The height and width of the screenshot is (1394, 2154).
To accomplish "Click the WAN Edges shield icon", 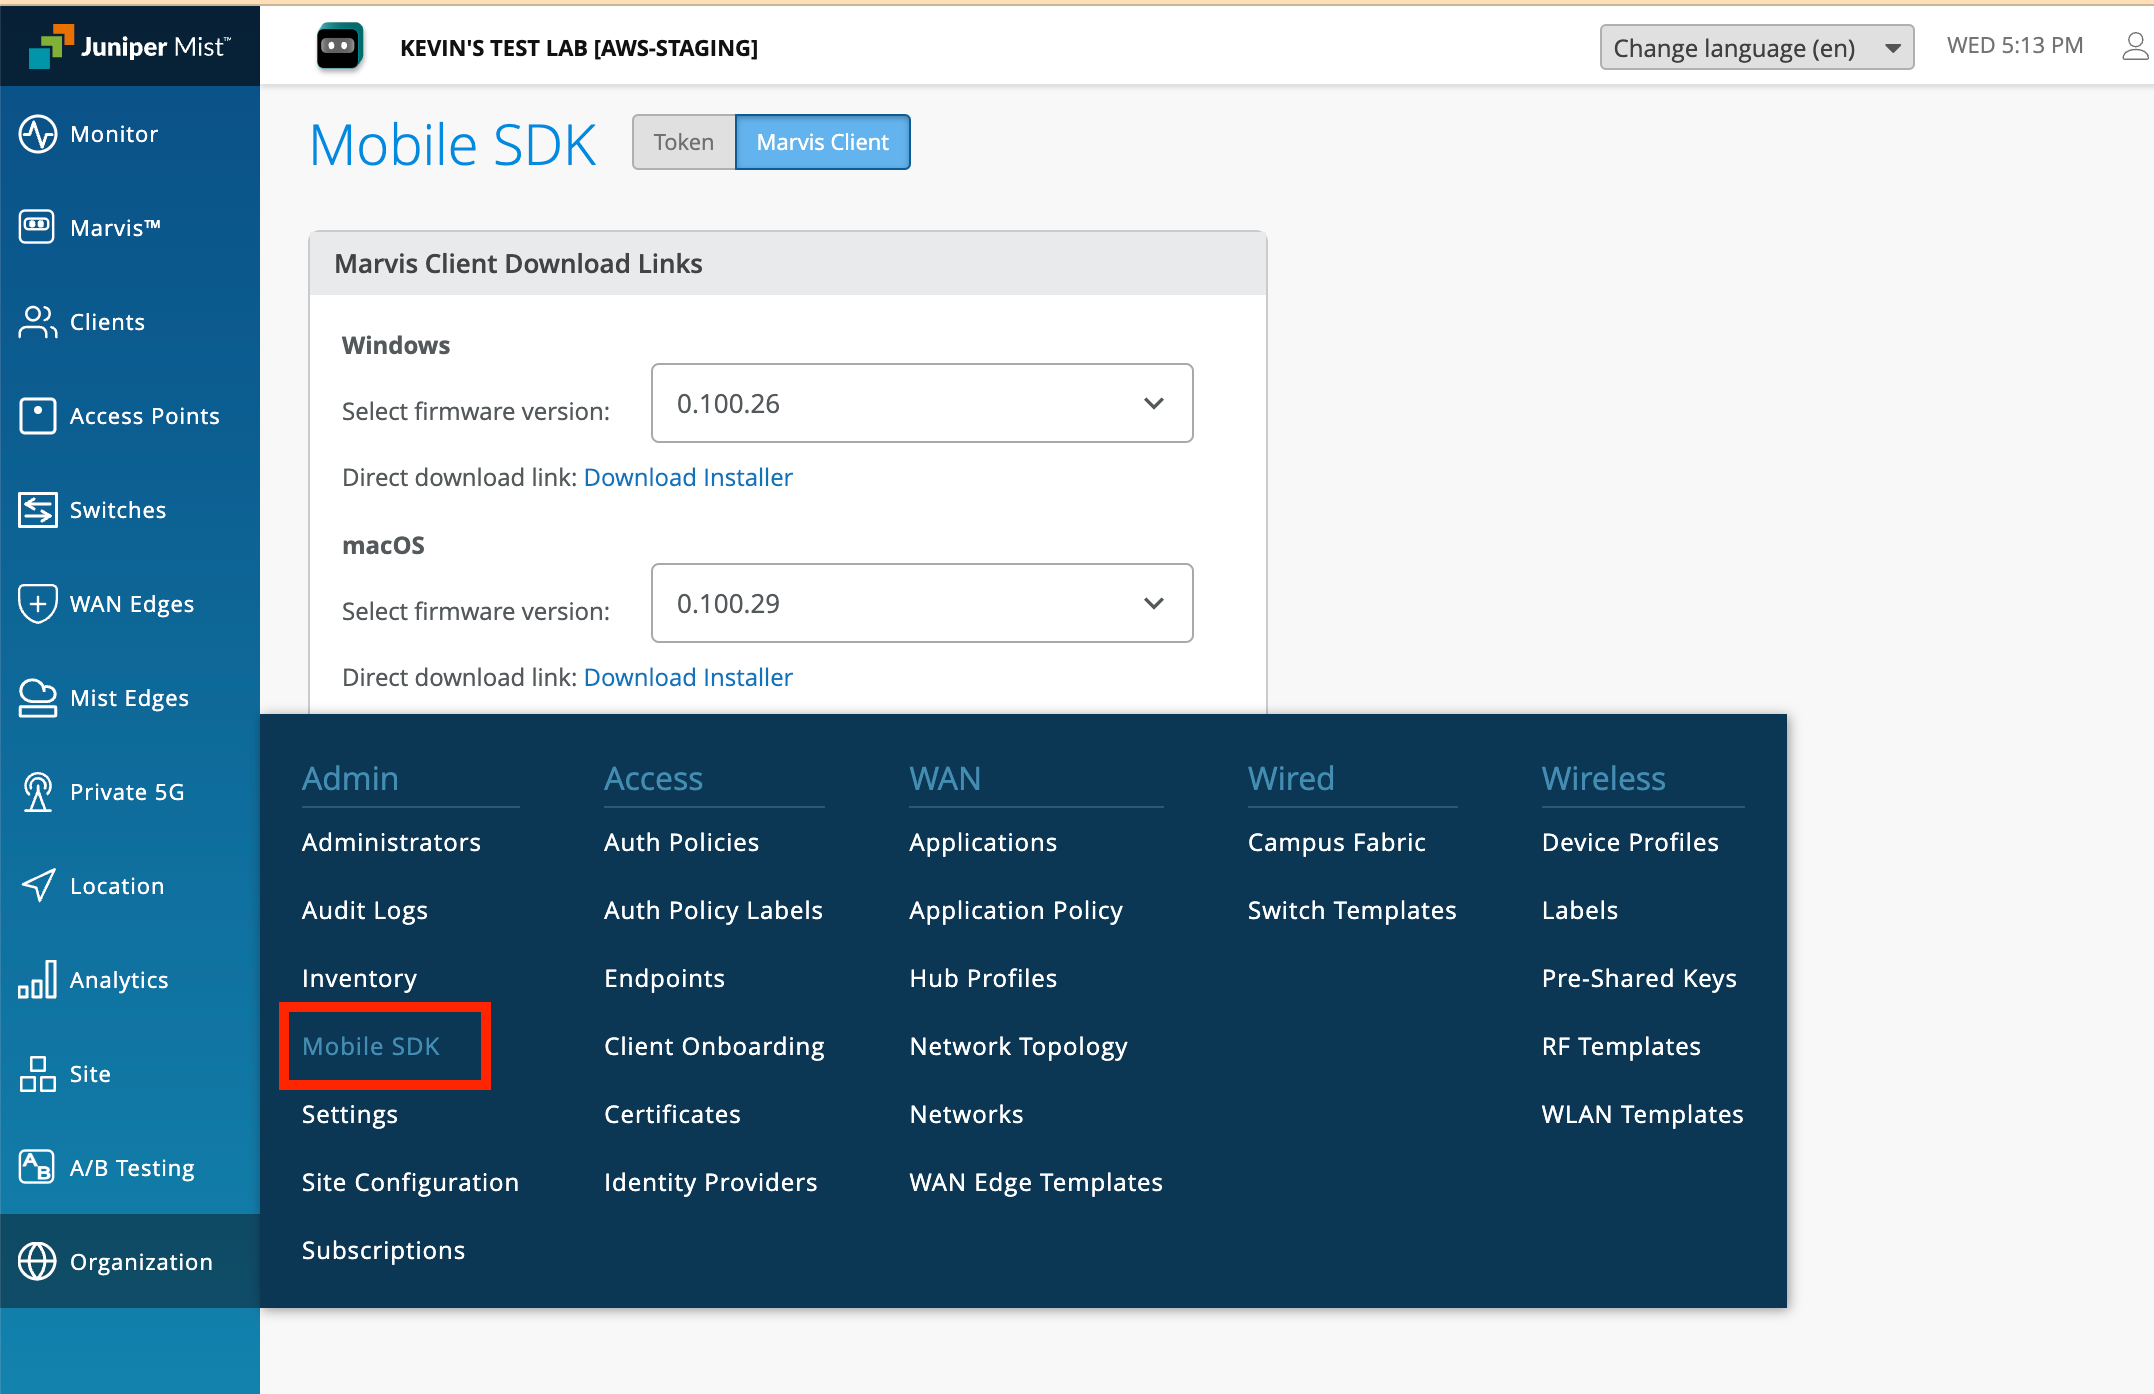I will [38, 603].
